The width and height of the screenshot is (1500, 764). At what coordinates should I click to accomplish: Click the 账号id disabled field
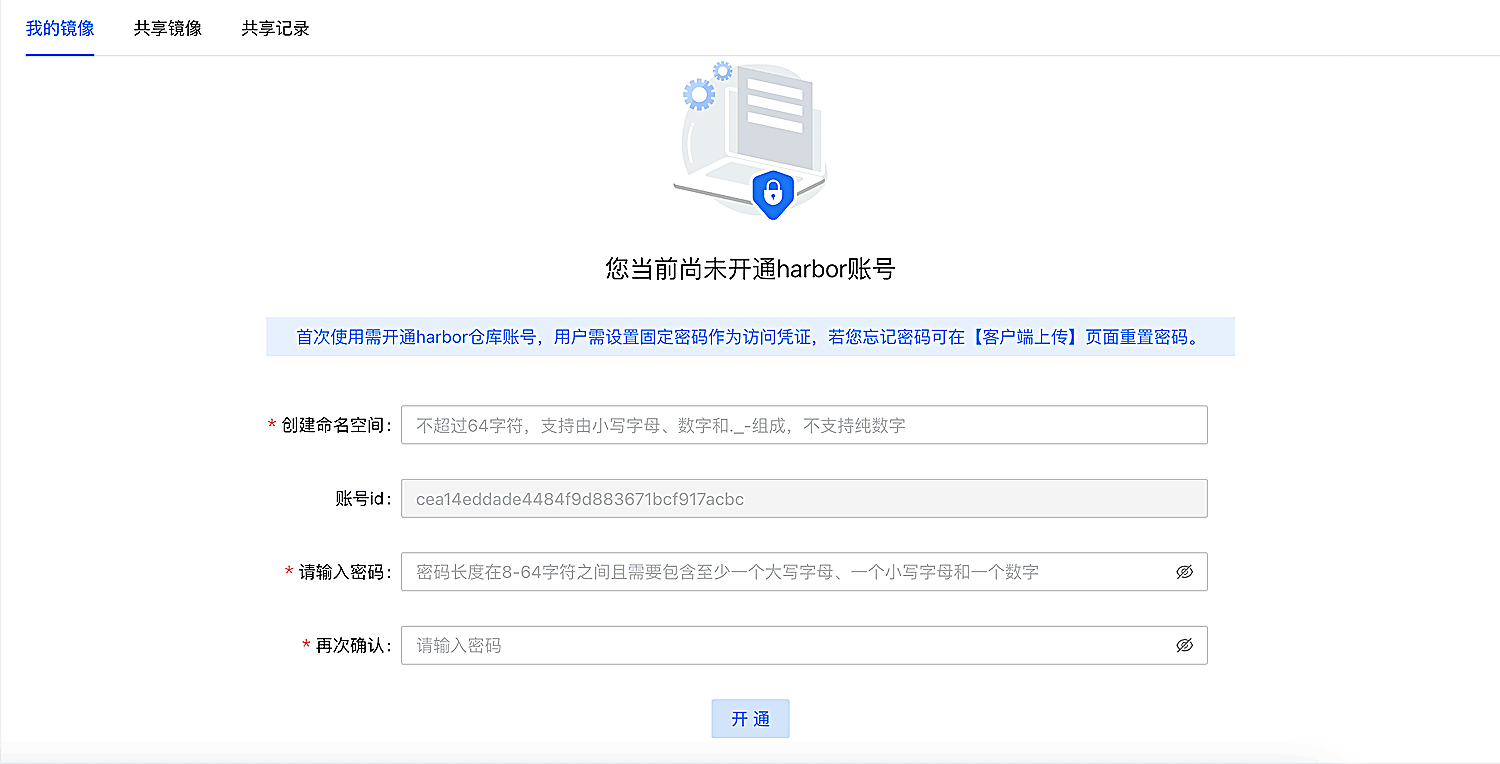804,498
